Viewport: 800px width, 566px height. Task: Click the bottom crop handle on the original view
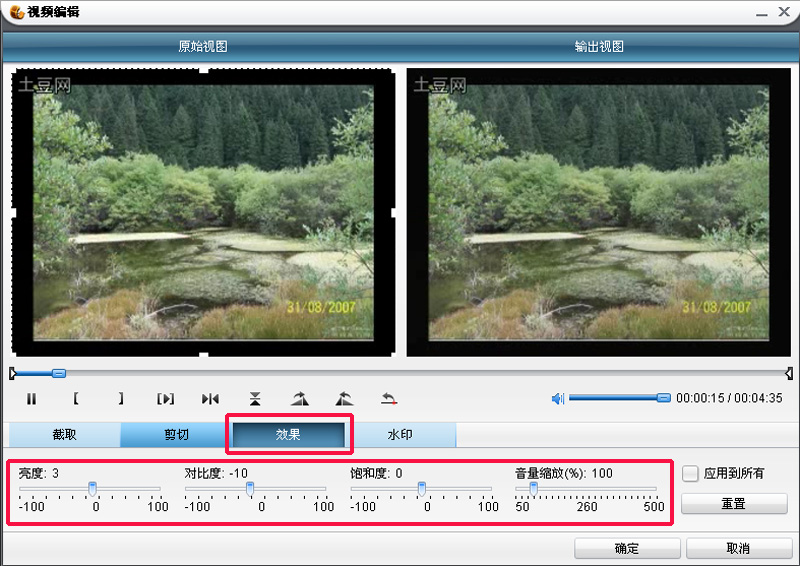[204, 354]
